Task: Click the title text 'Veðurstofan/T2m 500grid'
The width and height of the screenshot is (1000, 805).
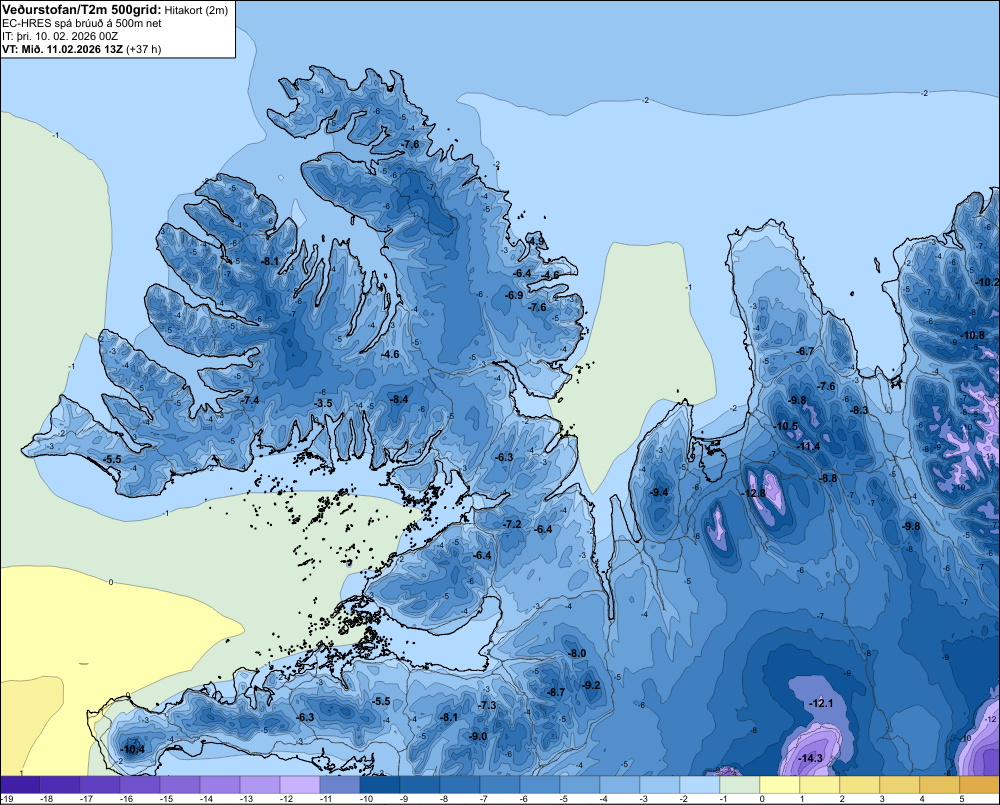Action: pos(81,10)
